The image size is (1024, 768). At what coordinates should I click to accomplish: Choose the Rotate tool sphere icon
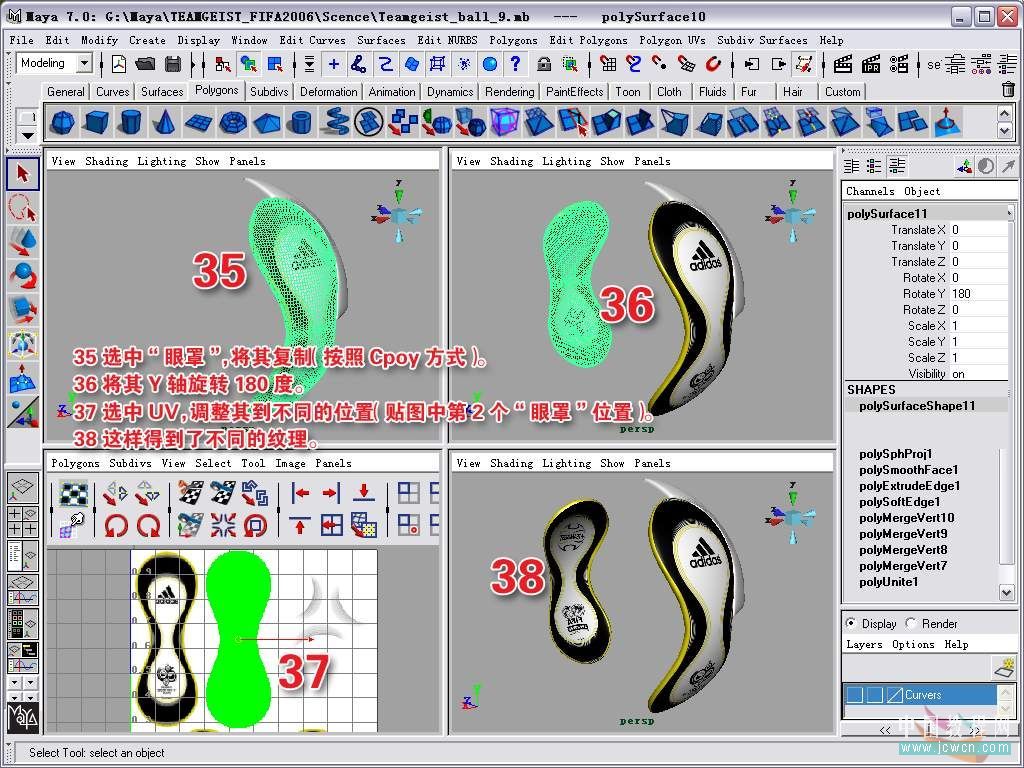23,275
